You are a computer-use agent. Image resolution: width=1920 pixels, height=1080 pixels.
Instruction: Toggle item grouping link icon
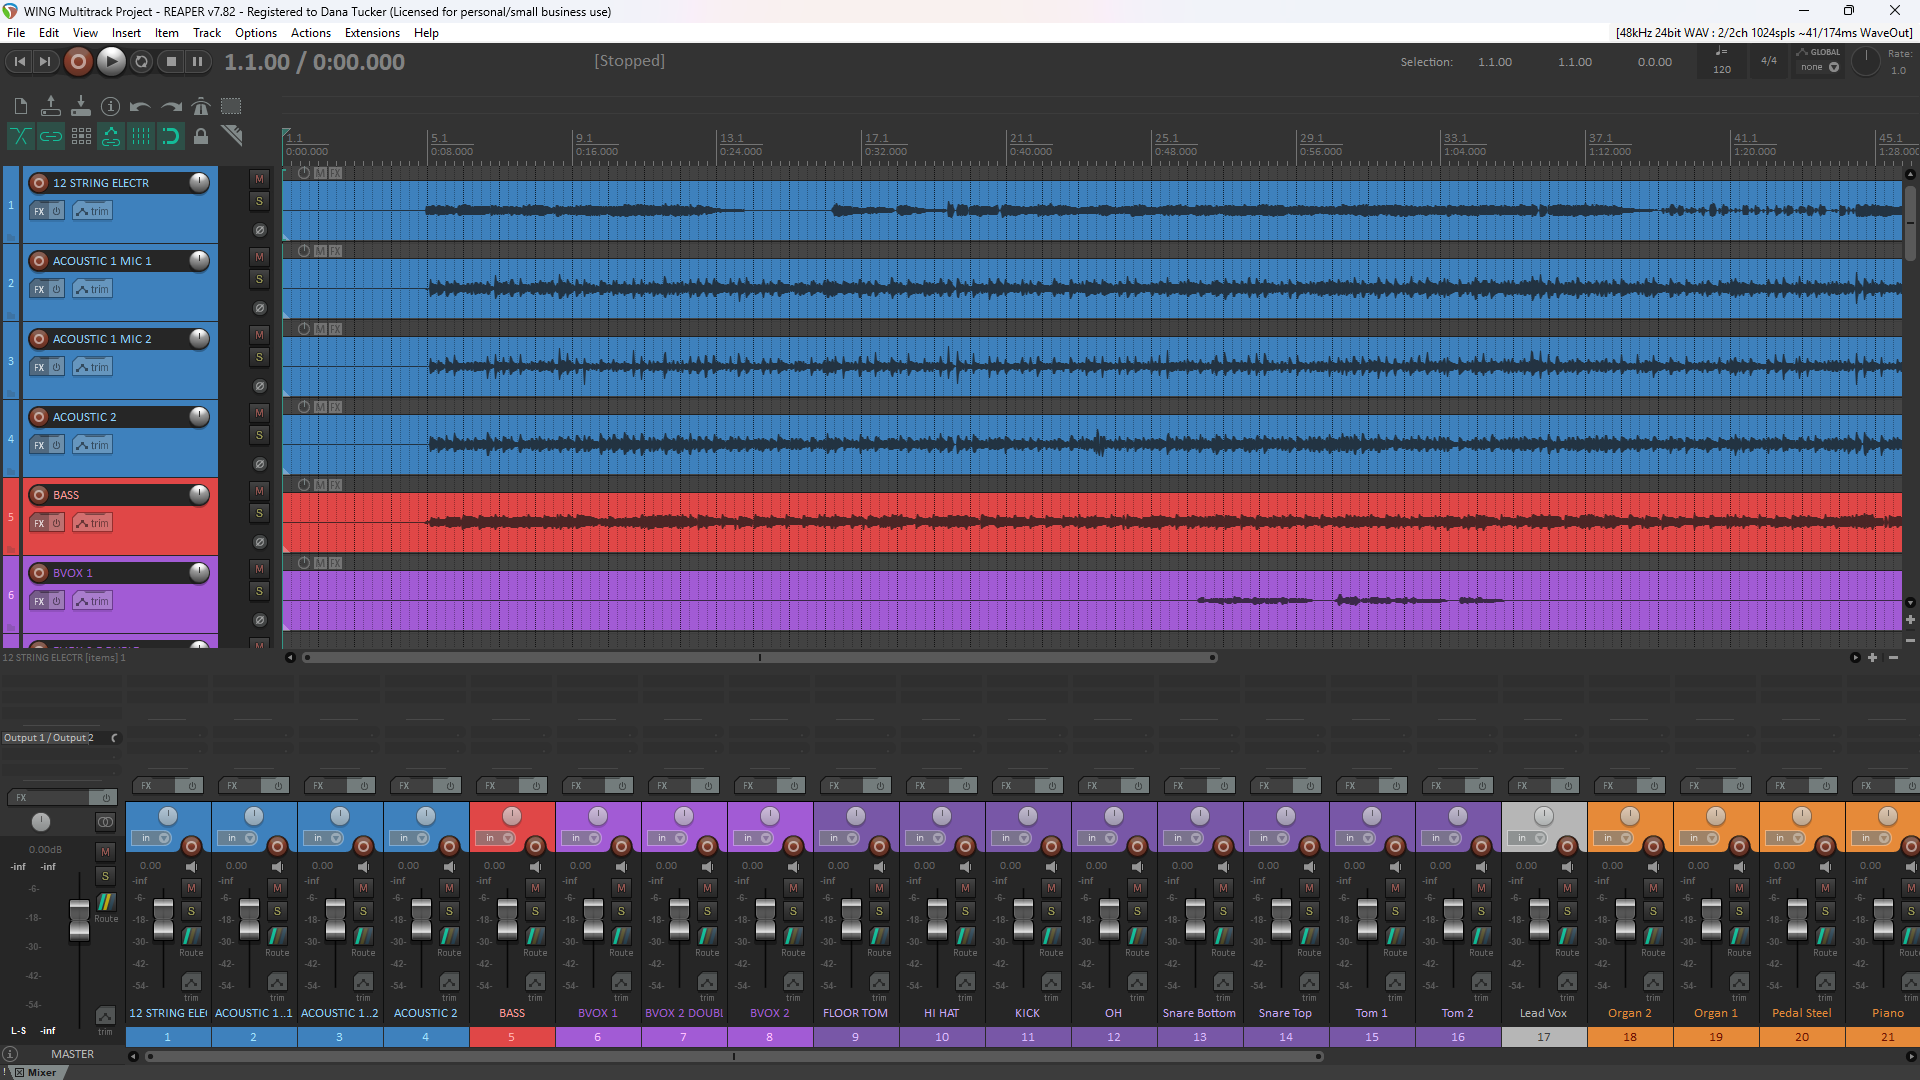coord(51,136)
